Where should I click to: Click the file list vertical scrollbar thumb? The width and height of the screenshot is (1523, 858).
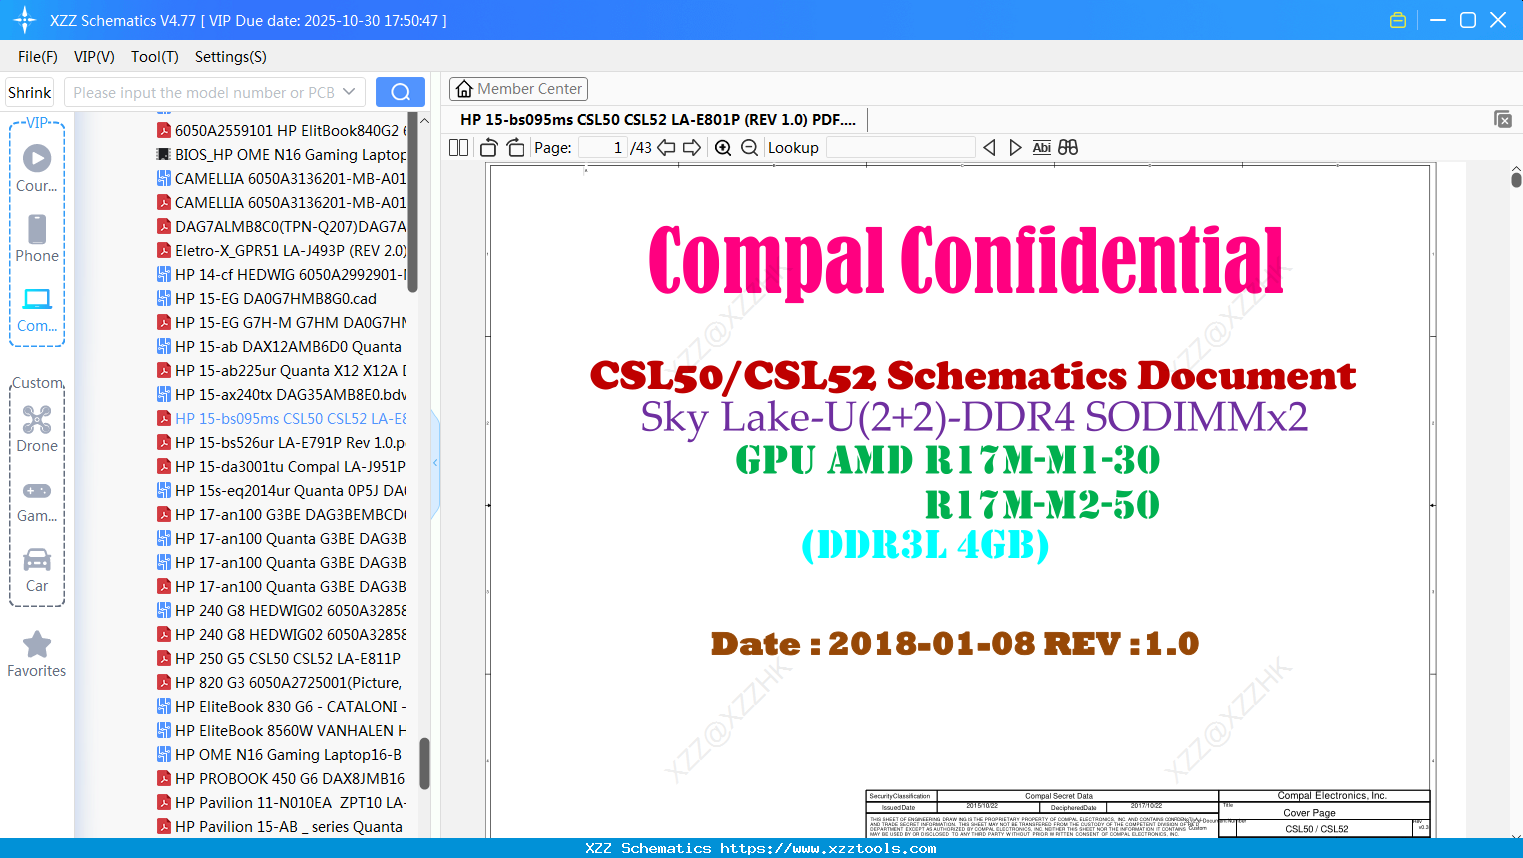(424, 763)
